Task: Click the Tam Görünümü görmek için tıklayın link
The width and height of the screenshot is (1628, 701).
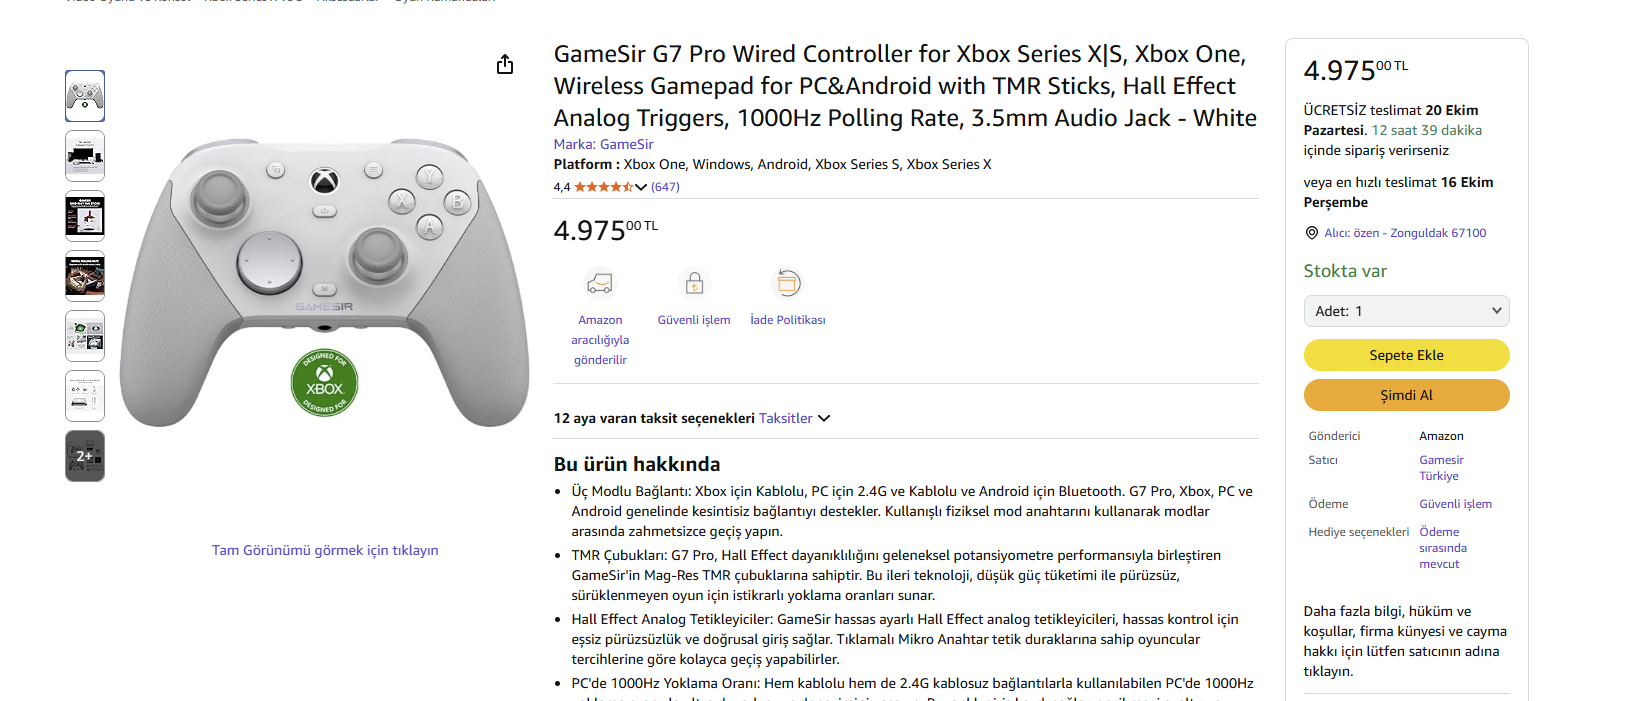Action: coord(325,550)
